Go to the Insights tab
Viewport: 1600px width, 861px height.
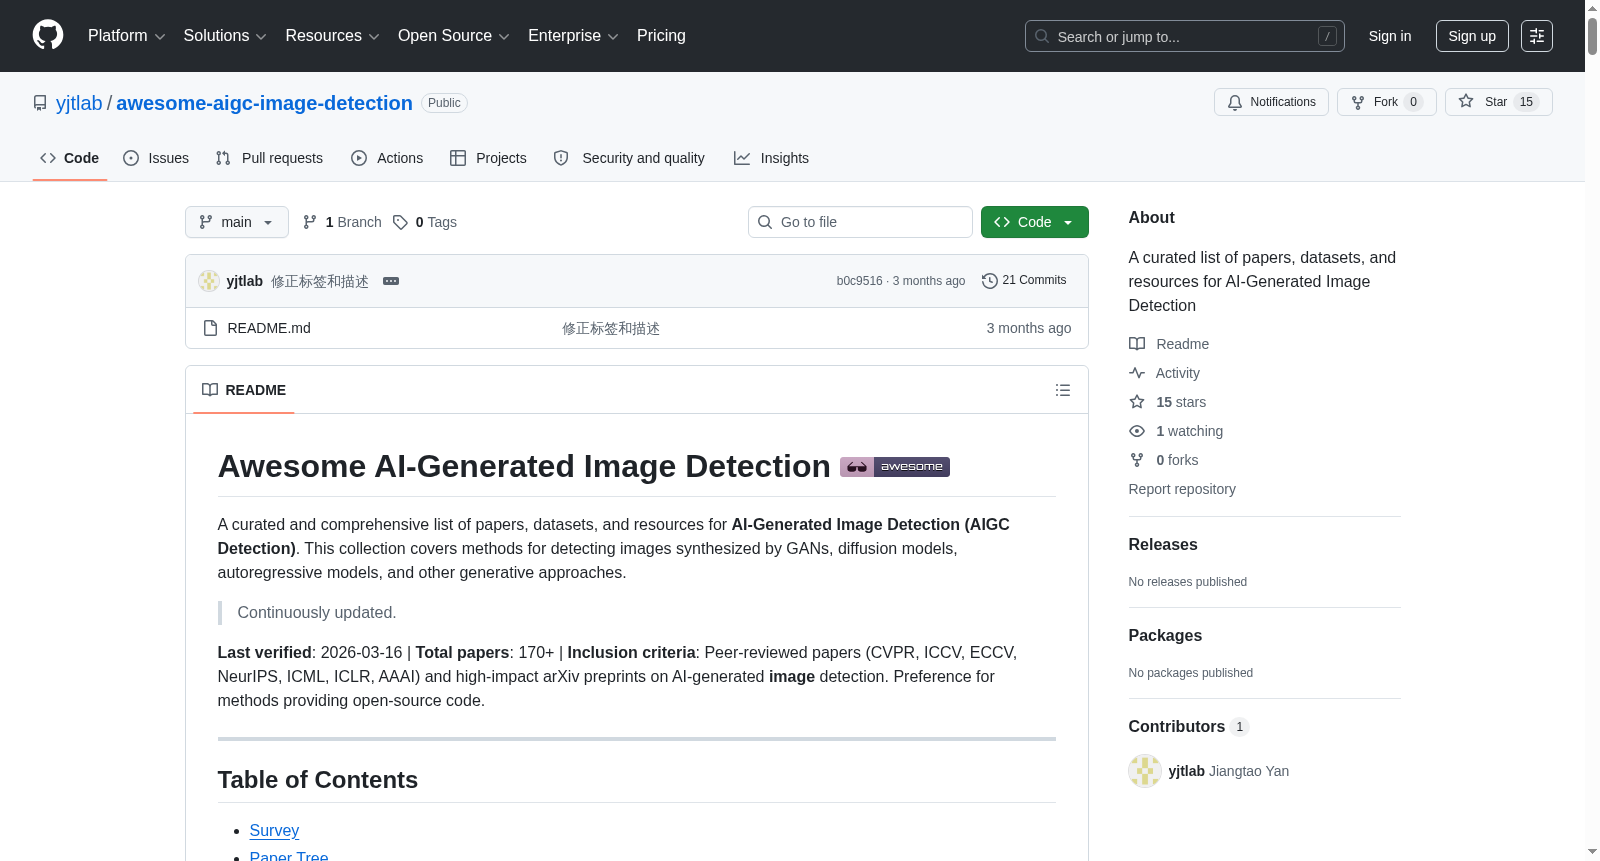[771, 158]
